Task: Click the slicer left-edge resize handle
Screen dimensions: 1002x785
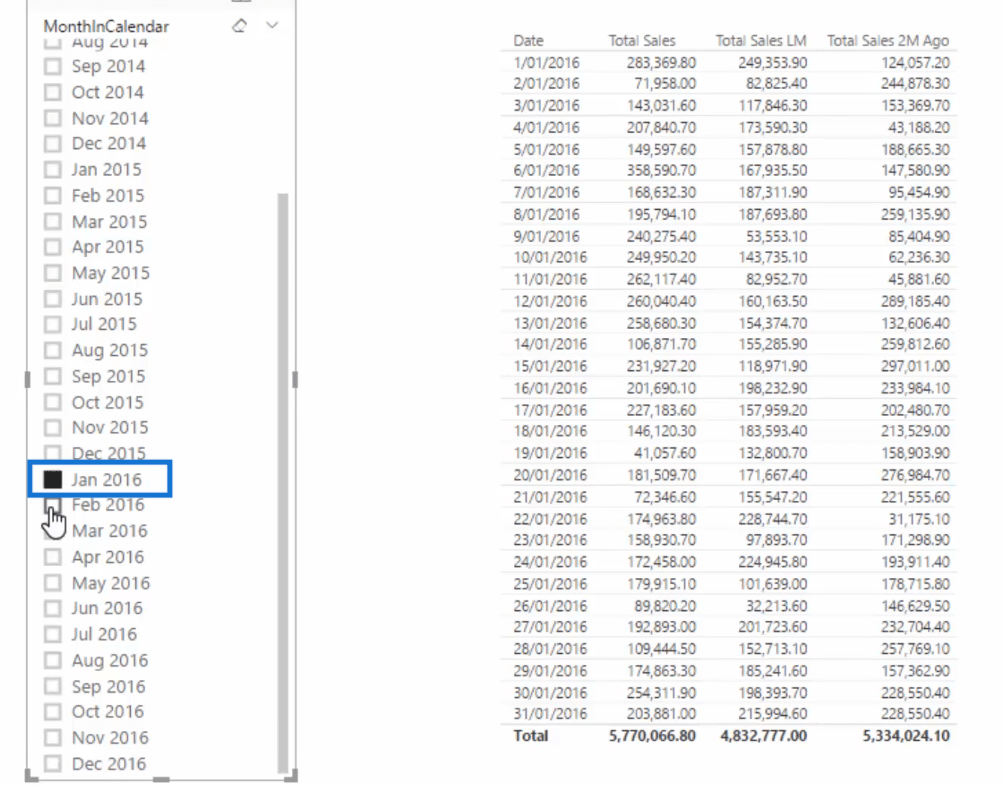Action: pos(27,380)
